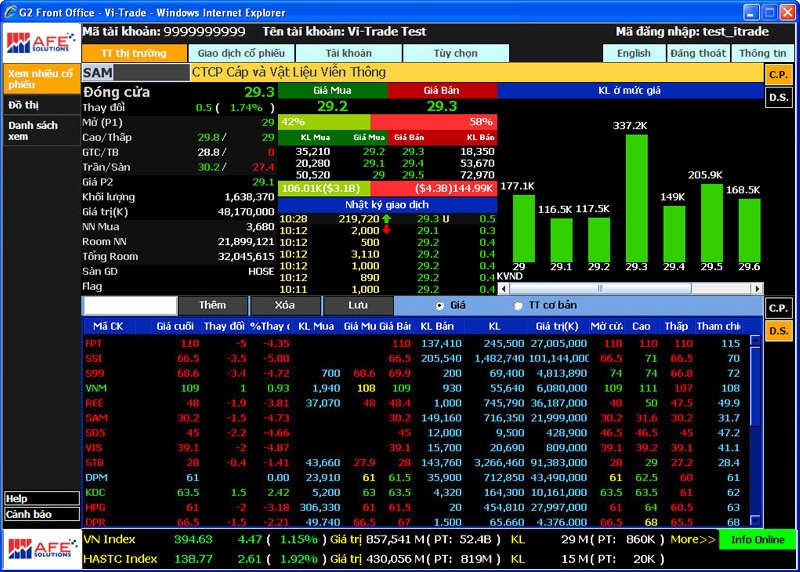This screenshot has height=572, width=800.
Task: Select the HPG row symbol
Action: [95, 507]
